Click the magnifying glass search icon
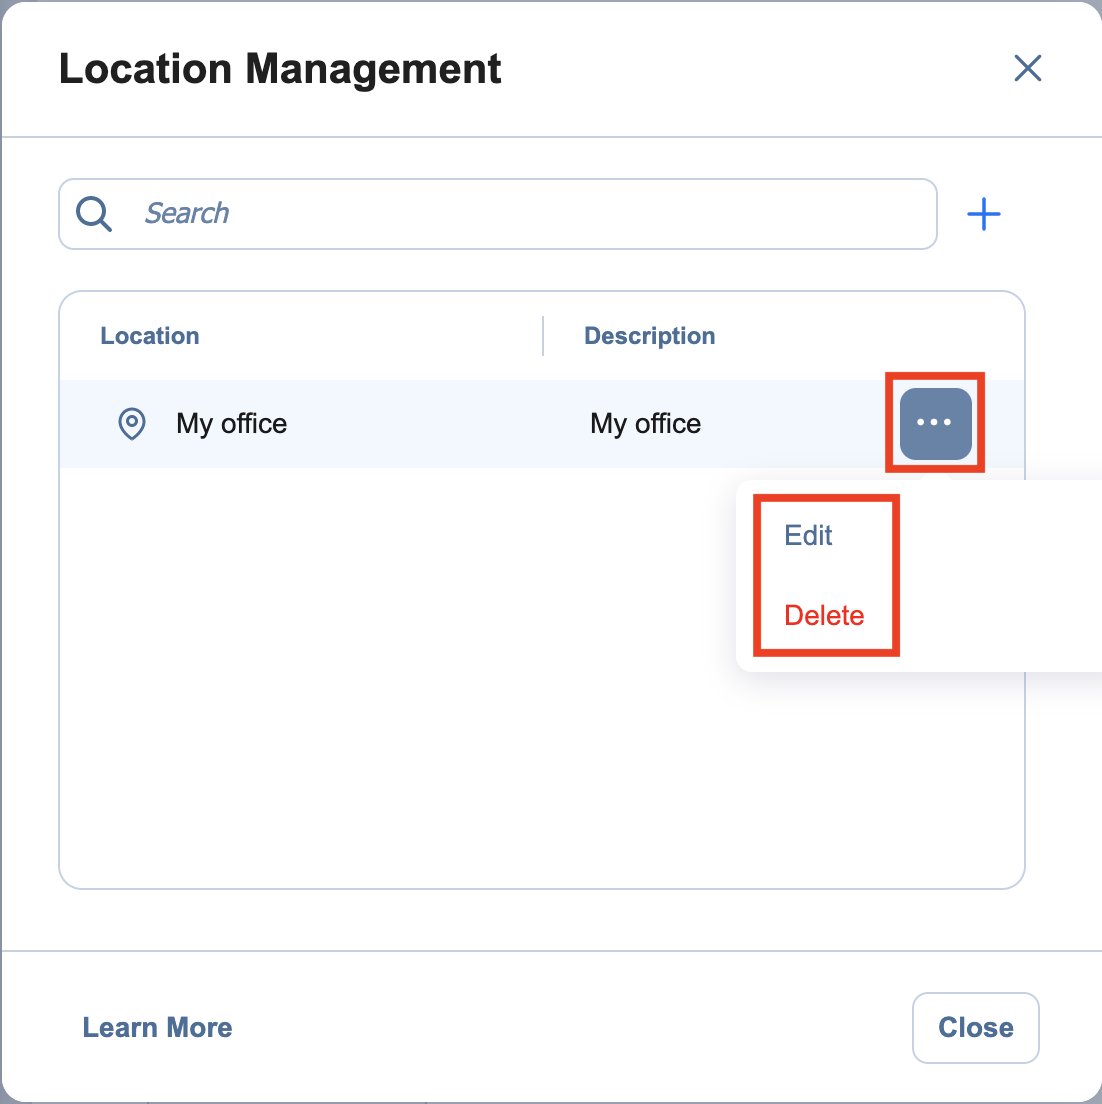The height and width of the screenshot is (1104, 1102). [x=94, y=214]
